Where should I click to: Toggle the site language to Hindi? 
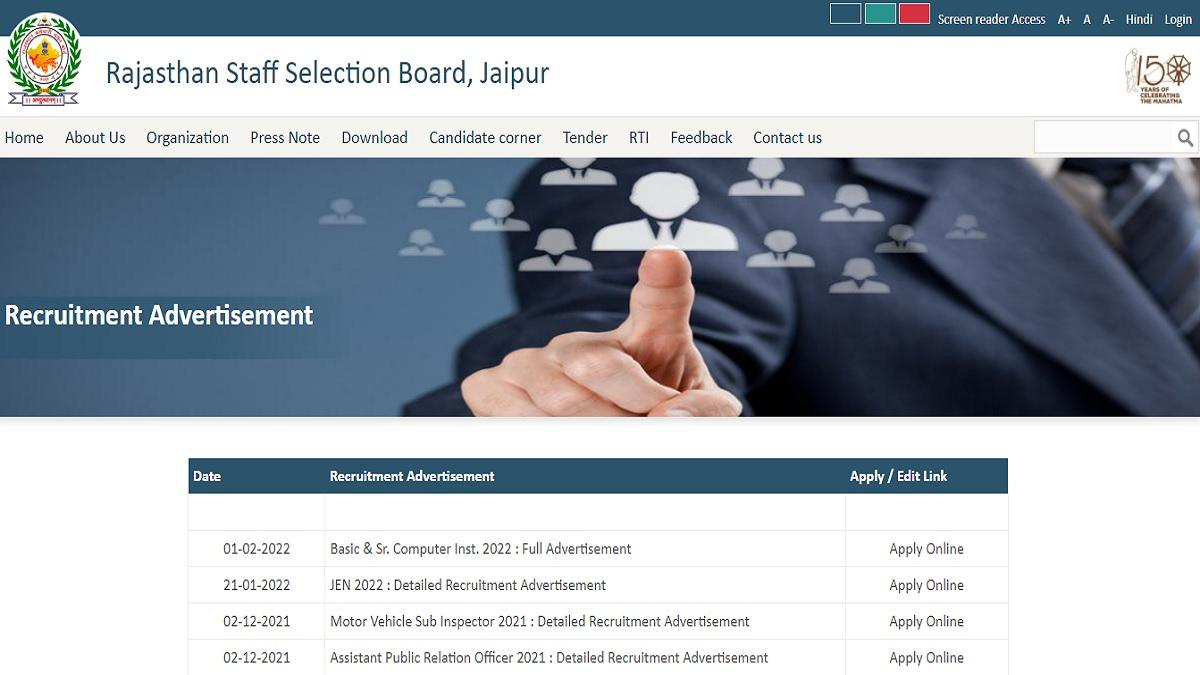1139,18
